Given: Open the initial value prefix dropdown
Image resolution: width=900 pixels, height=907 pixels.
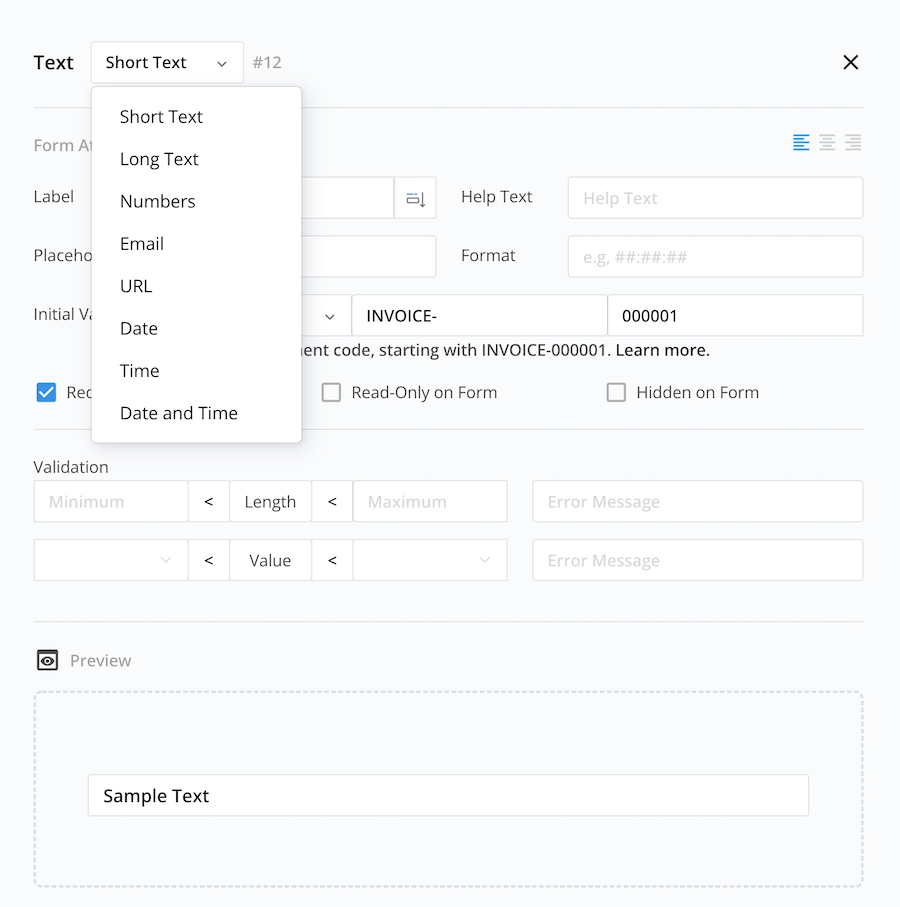Looking at the screenshot, I should [330, 315].
